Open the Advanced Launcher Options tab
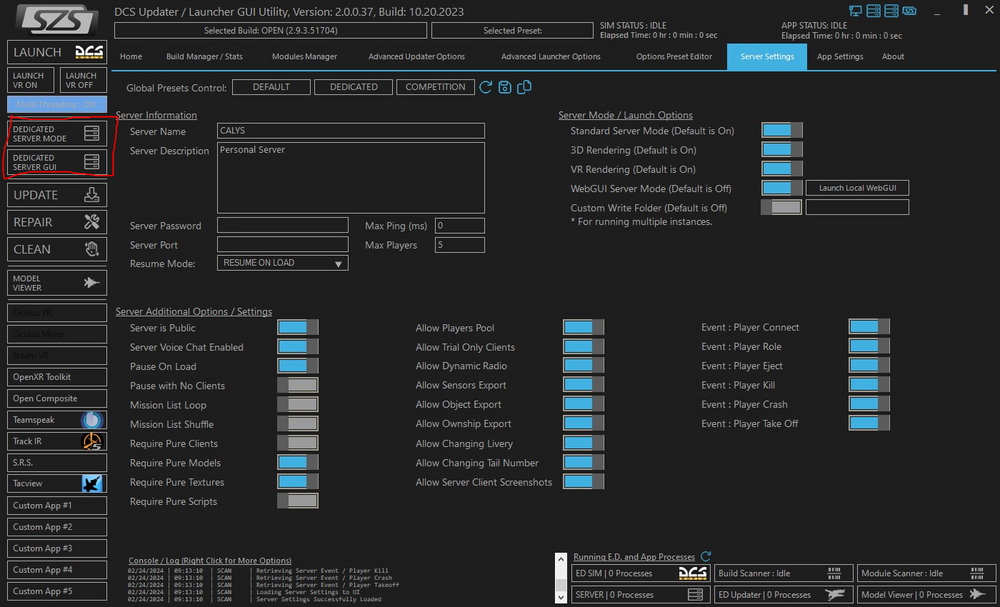 coord(550,57)
